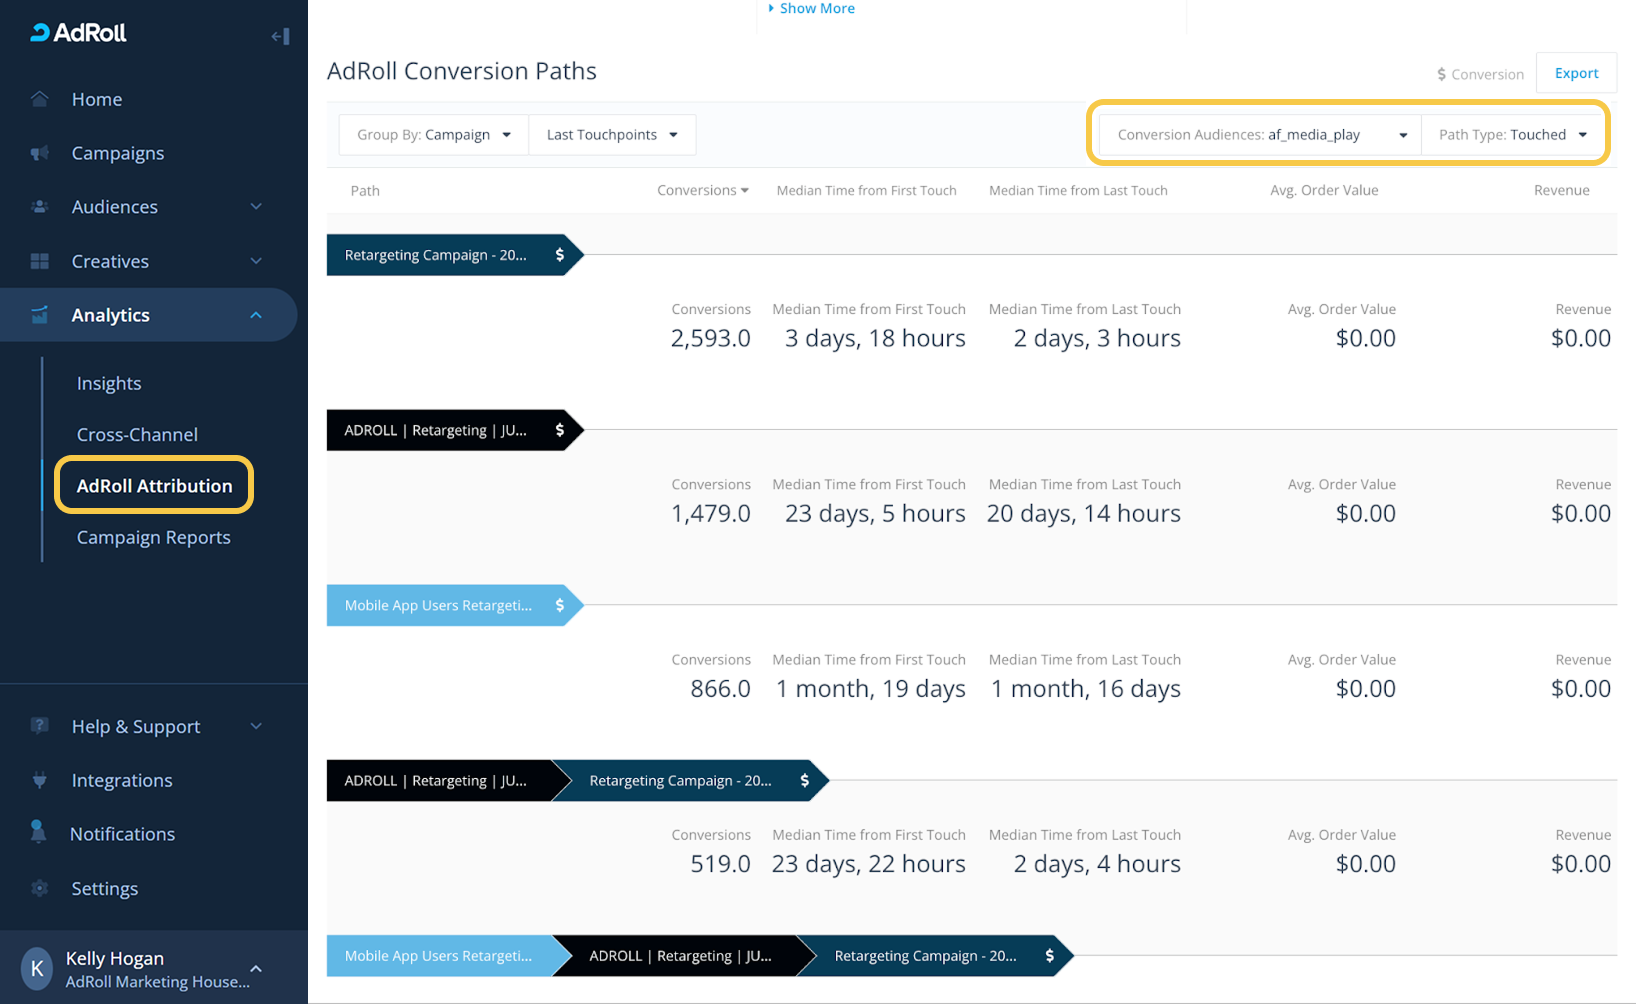
Task: Sort by the Conversions column header
Action: (702, 190)
